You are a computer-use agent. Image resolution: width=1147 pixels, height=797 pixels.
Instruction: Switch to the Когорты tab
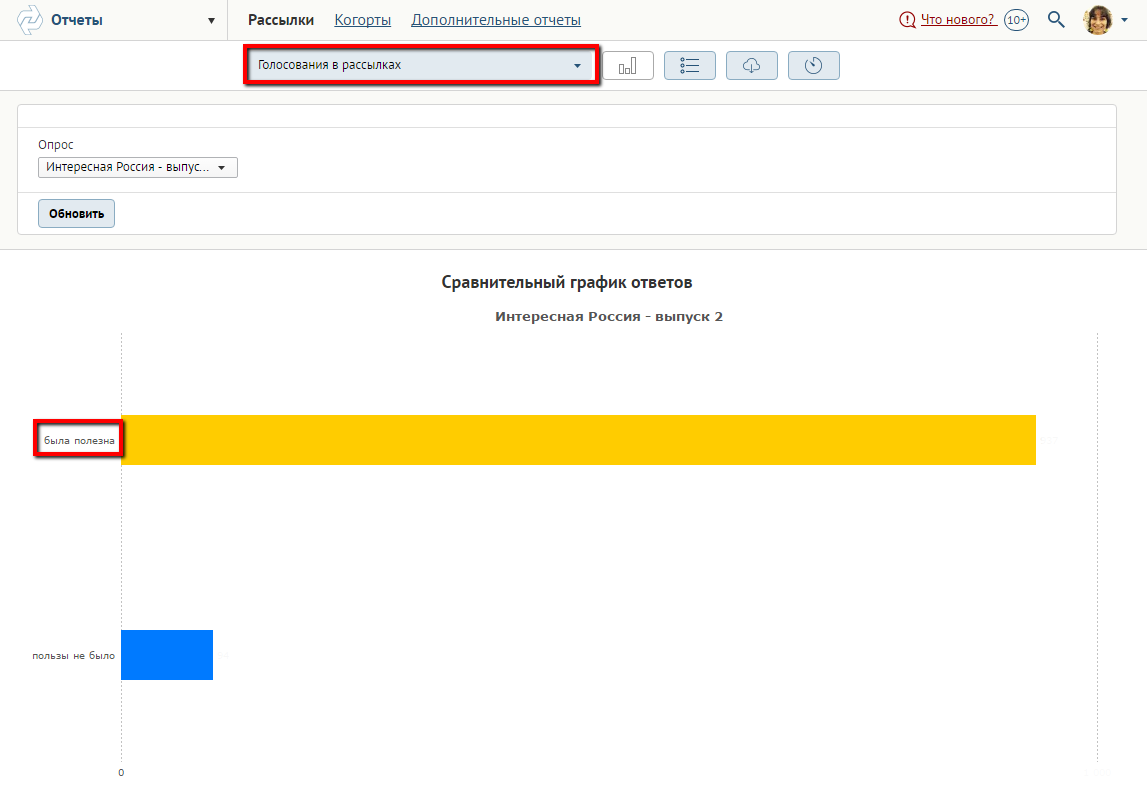coord(362,20)
